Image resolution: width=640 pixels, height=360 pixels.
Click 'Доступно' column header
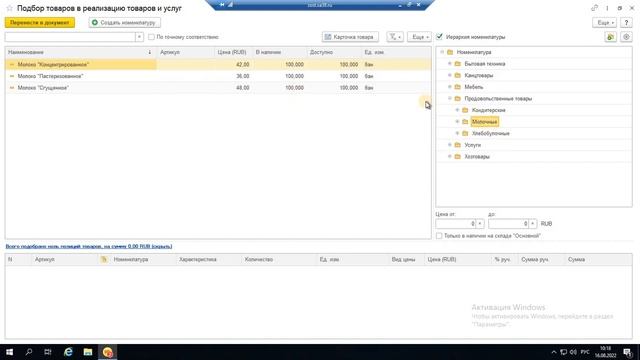333,52
